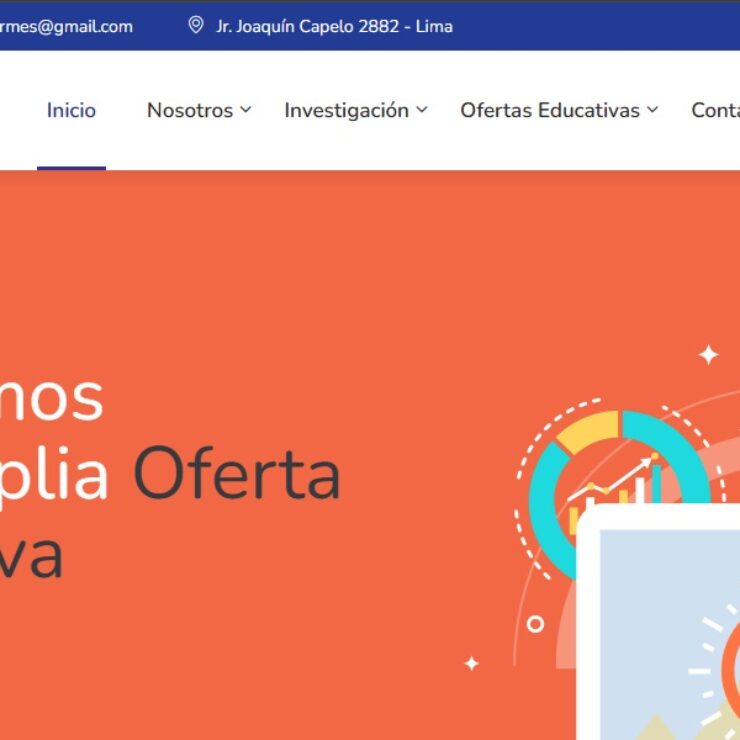Click the yellow segment of the donut chart
The height and width of the screenshot is (740, 740).
[x=588, y=431]
